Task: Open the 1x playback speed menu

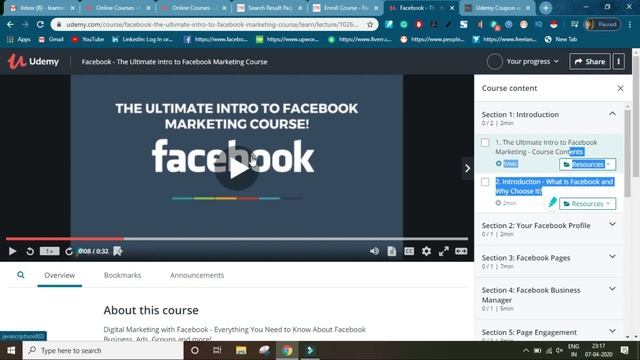Action: tap(49, 251)
